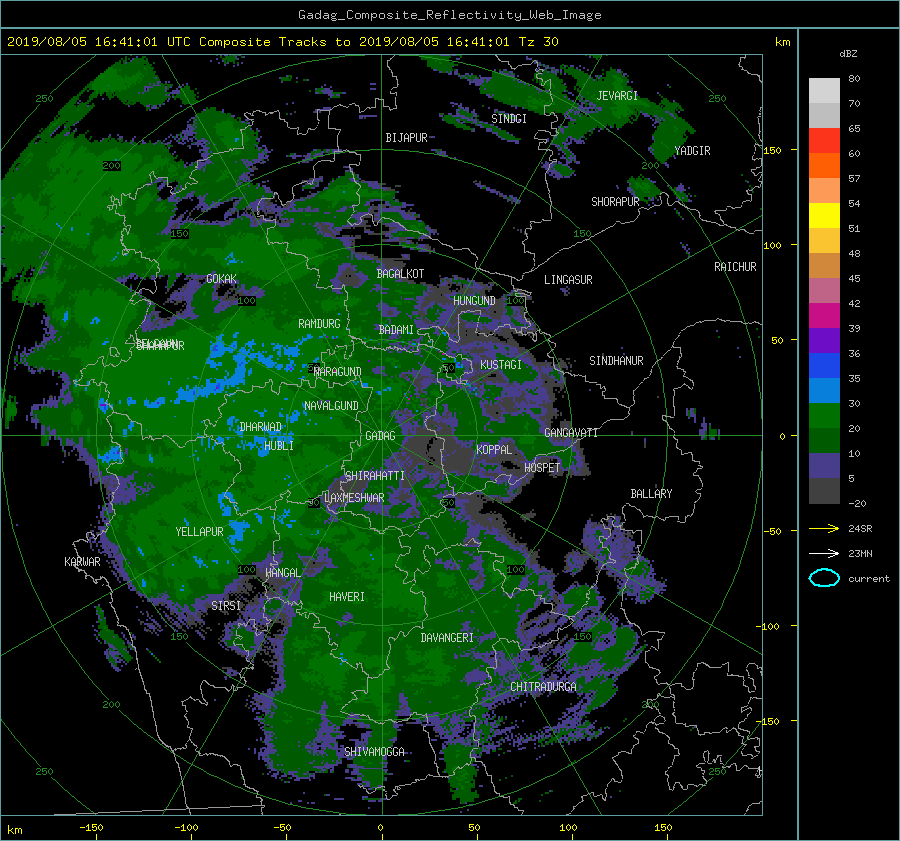Click the magenta 39 dBZ legend swatch
This screenshot has width=900, height=841.
824,316
